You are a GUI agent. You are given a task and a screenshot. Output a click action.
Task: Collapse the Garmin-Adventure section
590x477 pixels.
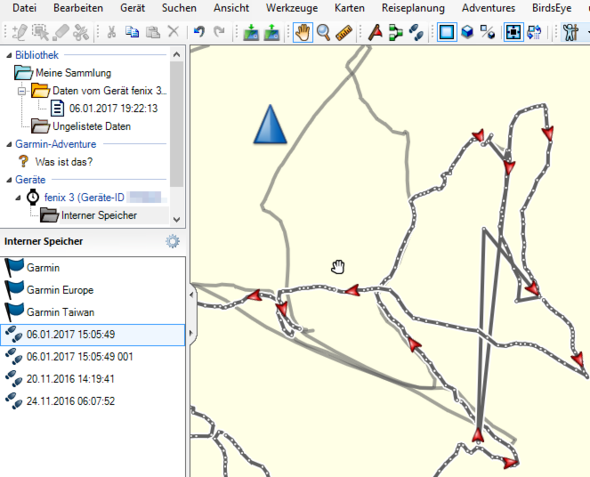point(9,144)
